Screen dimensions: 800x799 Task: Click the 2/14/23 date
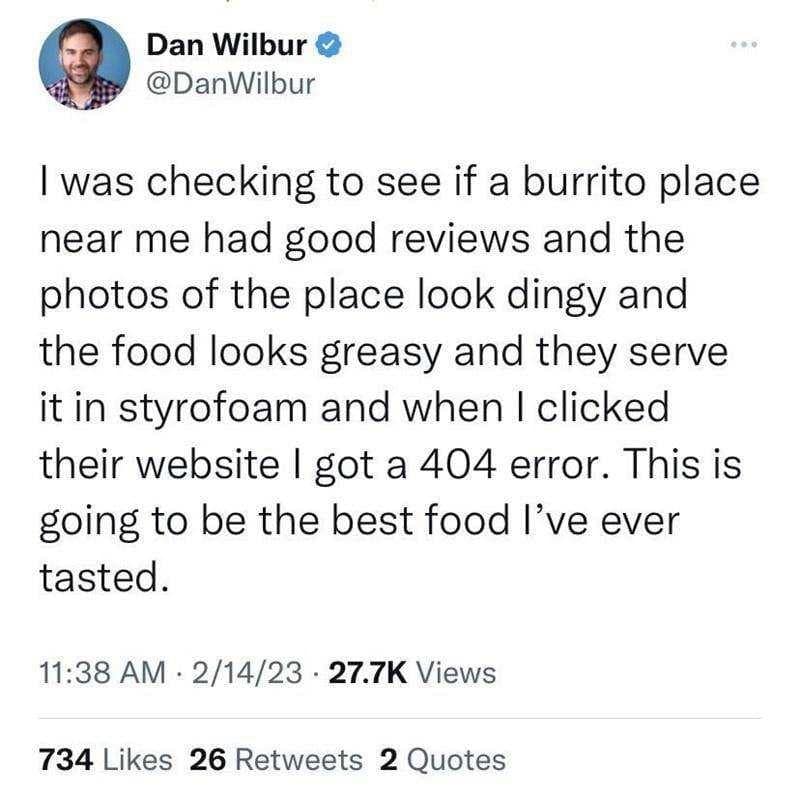tap(247, 672)
